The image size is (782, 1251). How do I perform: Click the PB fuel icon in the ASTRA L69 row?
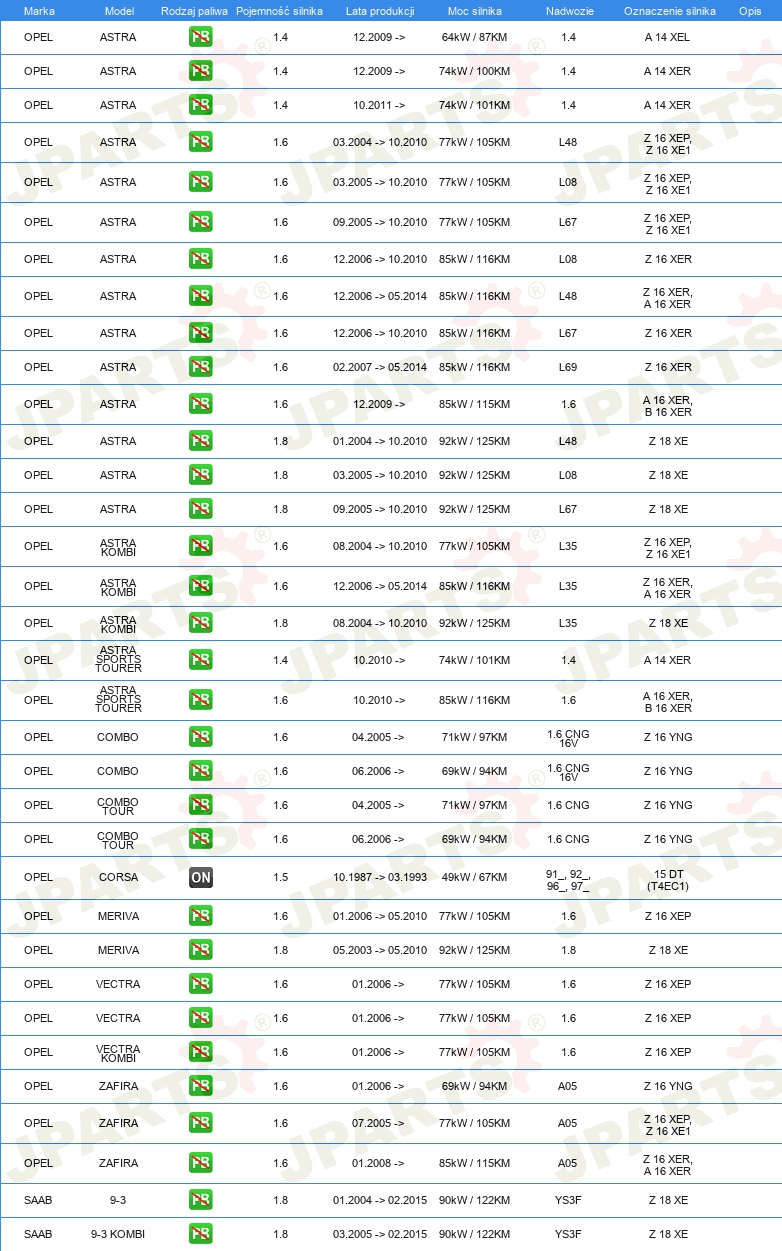point(201,367)
